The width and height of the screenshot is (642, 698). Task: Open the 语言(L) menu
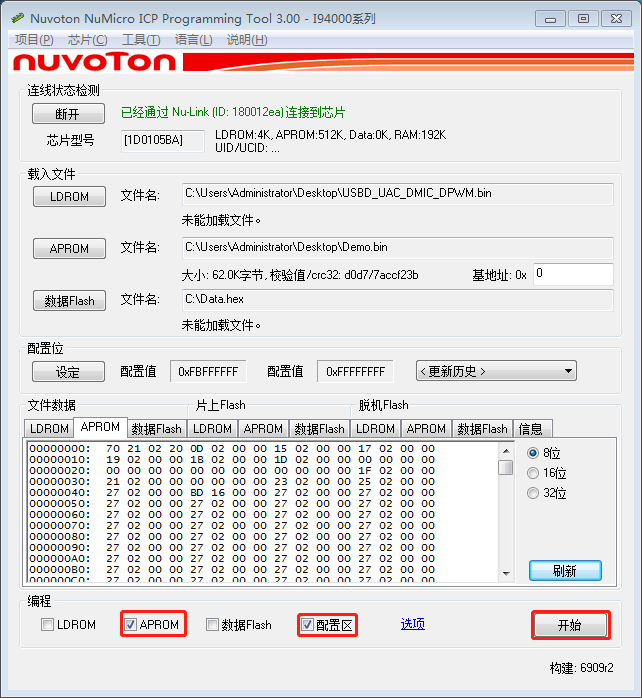point(193,40)
